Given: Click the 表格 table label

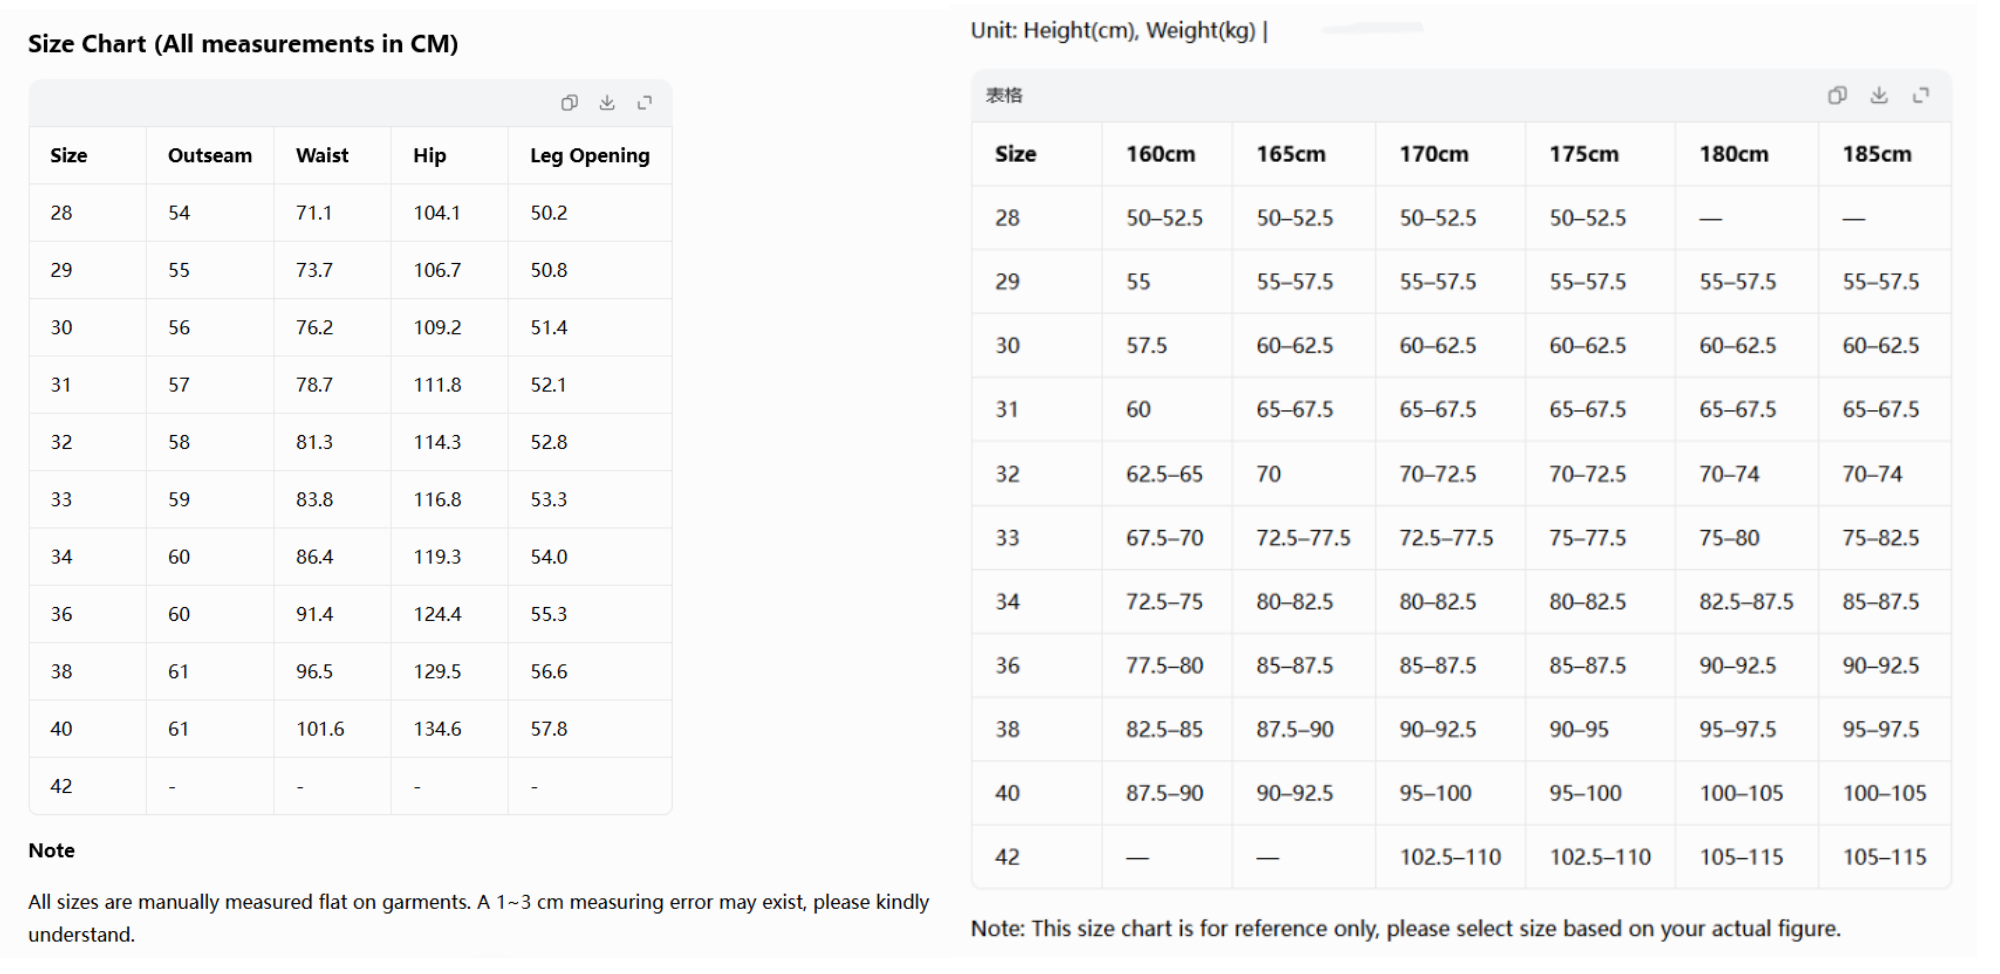Looking at the screenshot, I should coord(1004,95).
